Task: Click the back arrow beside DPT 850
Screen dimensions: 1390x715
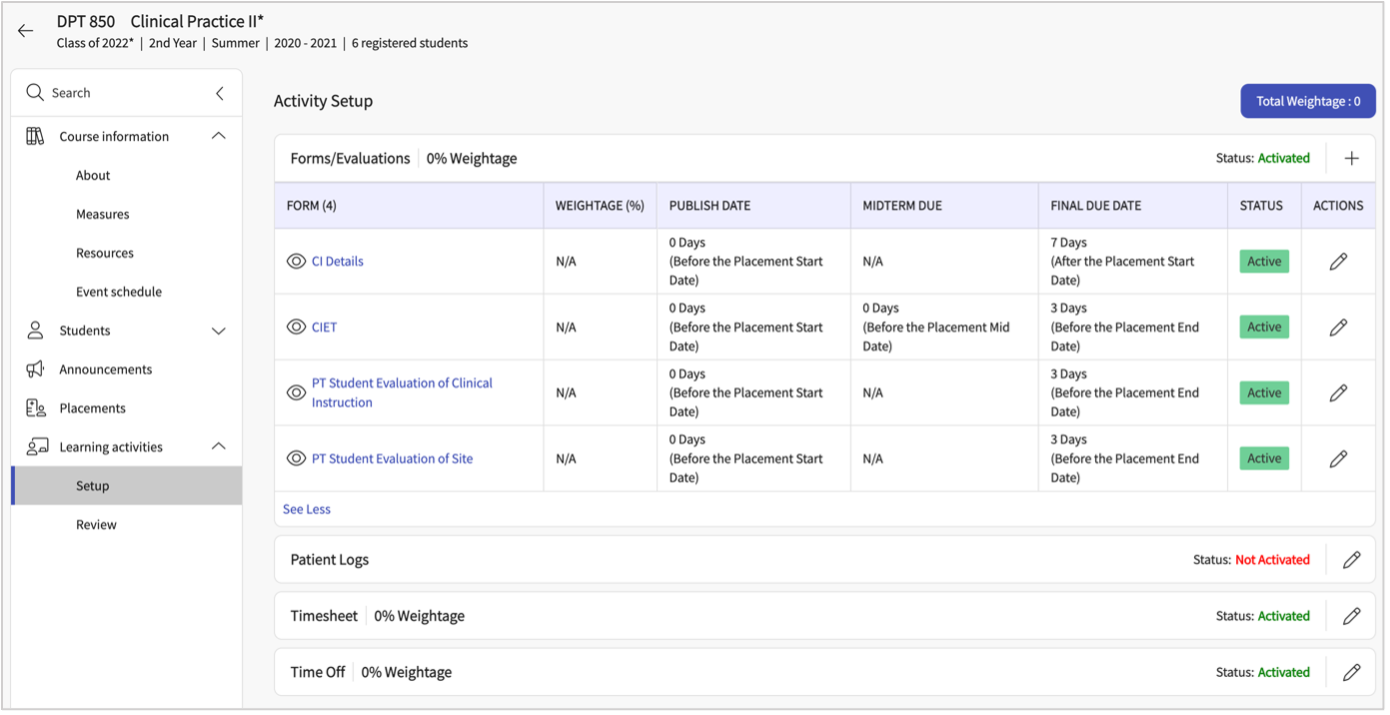Action: (26, 31)
